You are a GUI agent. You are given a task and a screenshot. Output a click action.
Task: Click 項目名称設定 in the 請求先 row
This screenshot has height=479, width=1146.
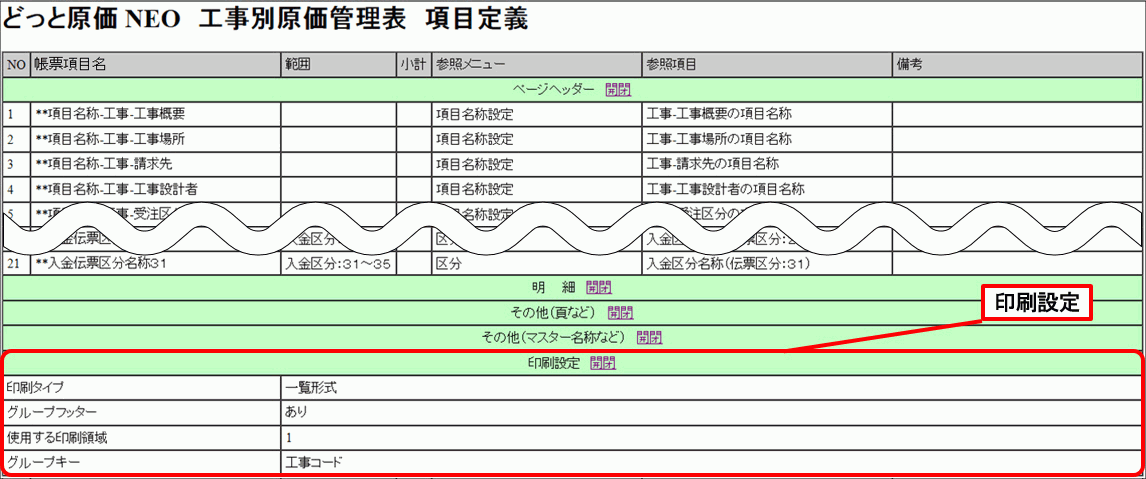pyautogui.click(x=536, y=164)
